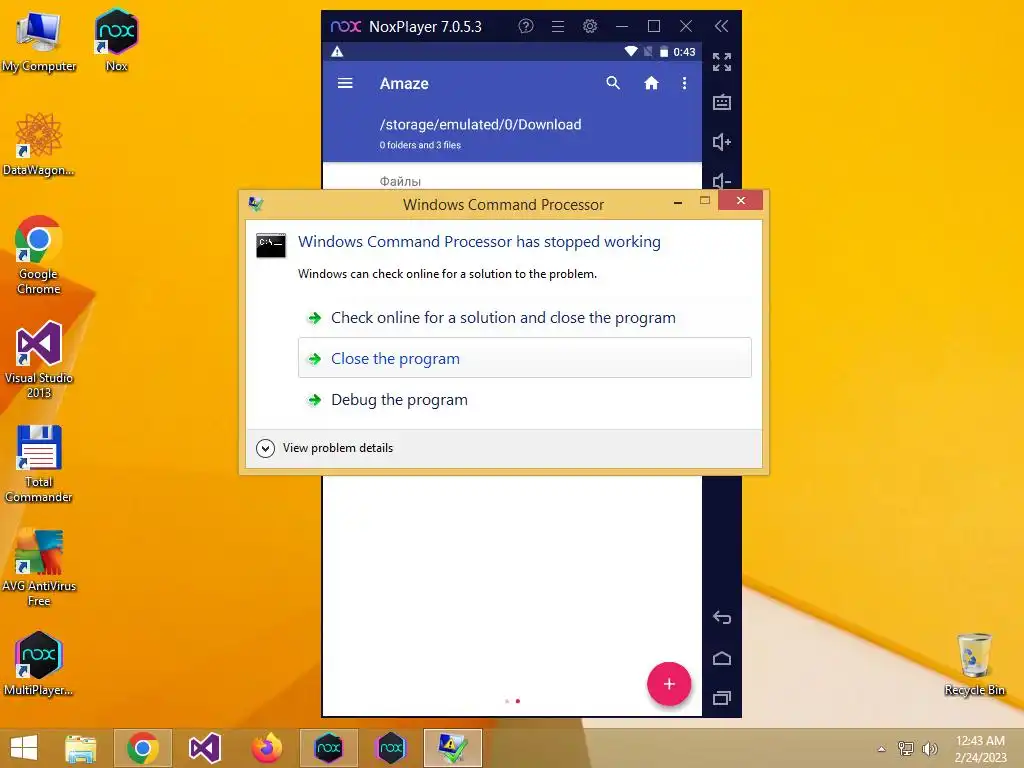Open Visual Studio 2013 desktop shortcut

[39, 360]
